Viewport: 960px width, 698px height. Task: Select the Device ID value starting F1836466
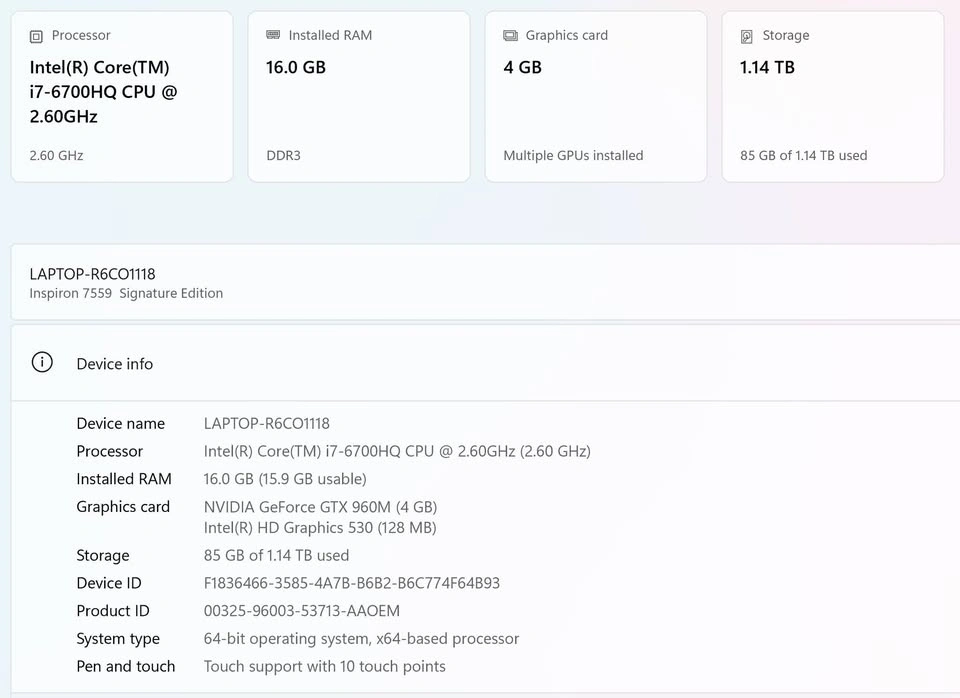tap(351, 584)
